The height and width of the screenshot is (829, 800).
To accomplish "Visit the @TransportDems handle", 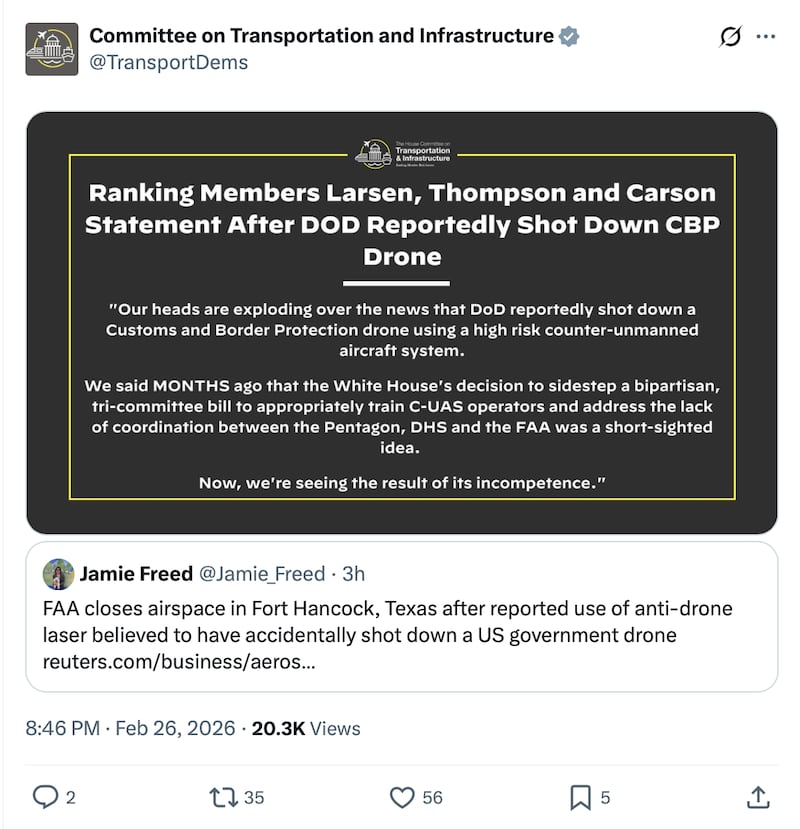I will pos(169,62).
